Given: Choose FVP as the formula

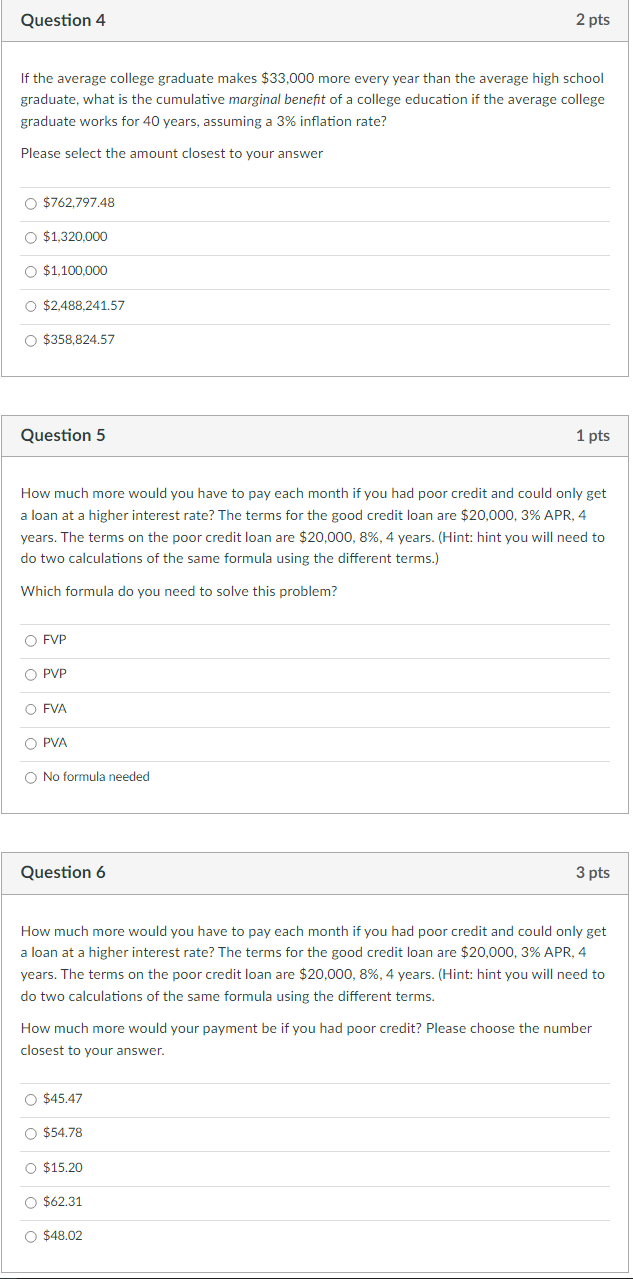Looking at the screenshot, I should (x=31, y=640).
